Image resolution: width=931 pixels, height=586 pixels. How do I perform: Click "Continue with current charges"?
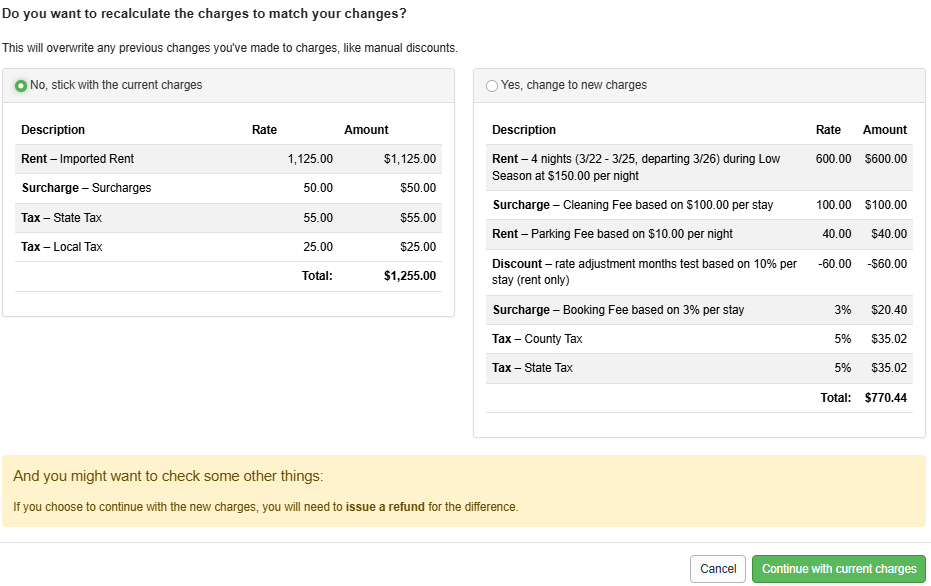838,568
